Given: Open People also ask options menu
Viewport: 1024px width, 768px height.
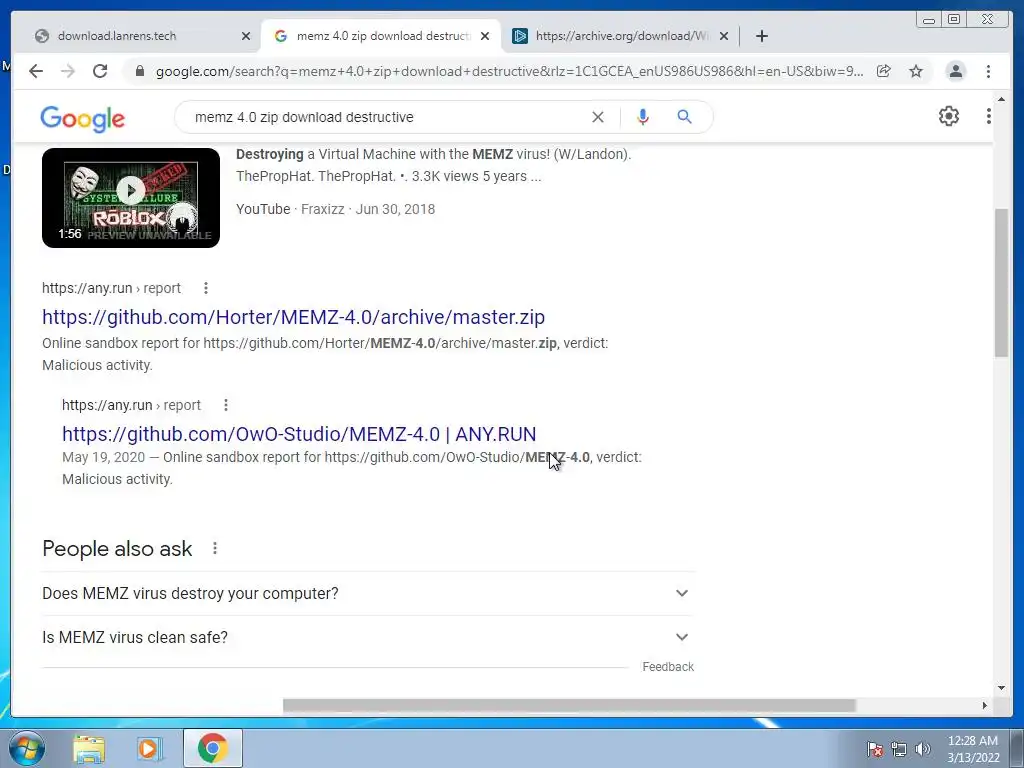Looking at the screenshot, I should click(x=215, y=549).
